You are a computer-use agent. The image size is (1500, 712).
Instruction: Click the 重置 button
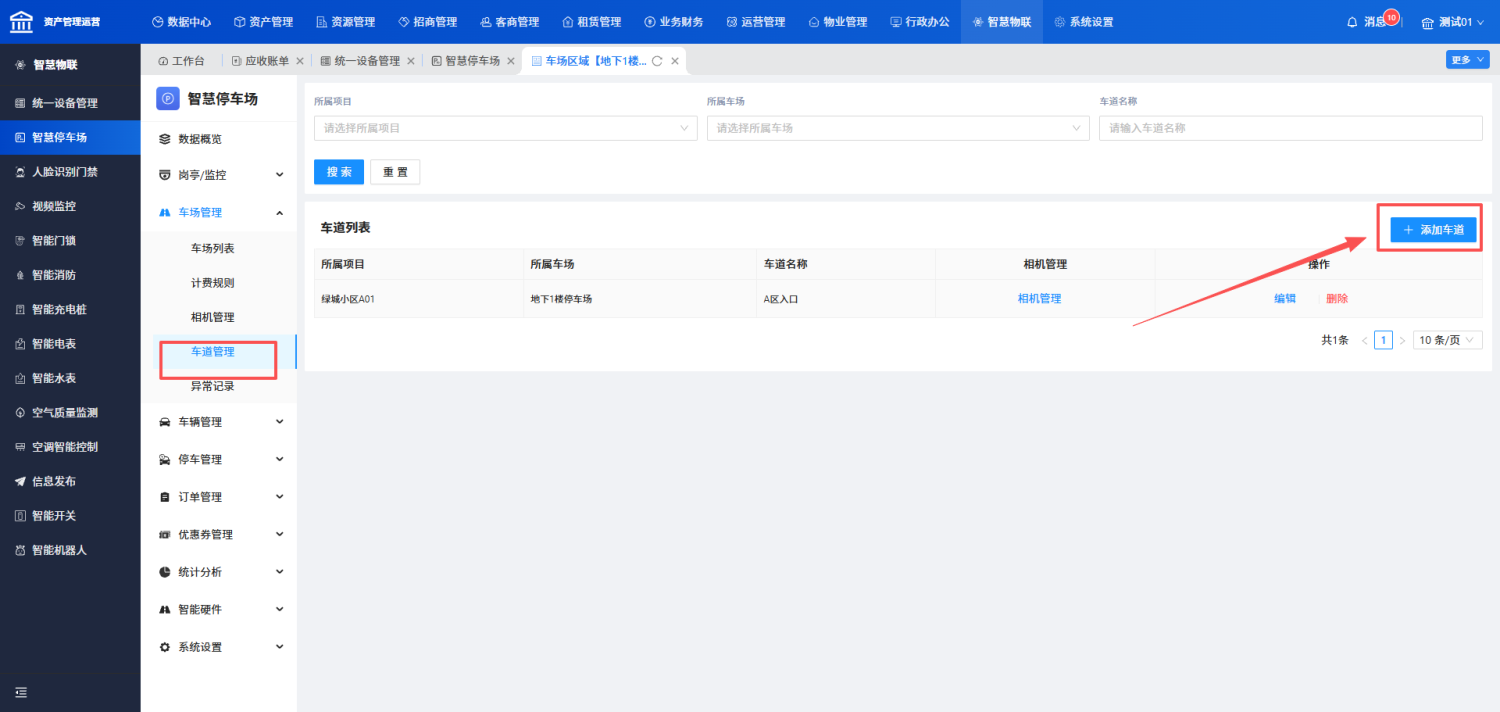[395, 172]
